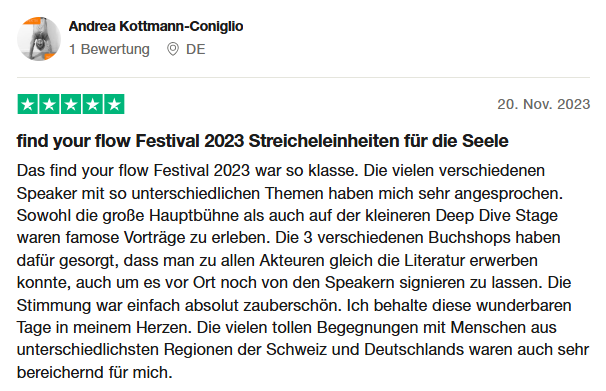
Task: Open Andrea Kottmann-Coniglio's profile avatar
Action: (x=39, y=39)
